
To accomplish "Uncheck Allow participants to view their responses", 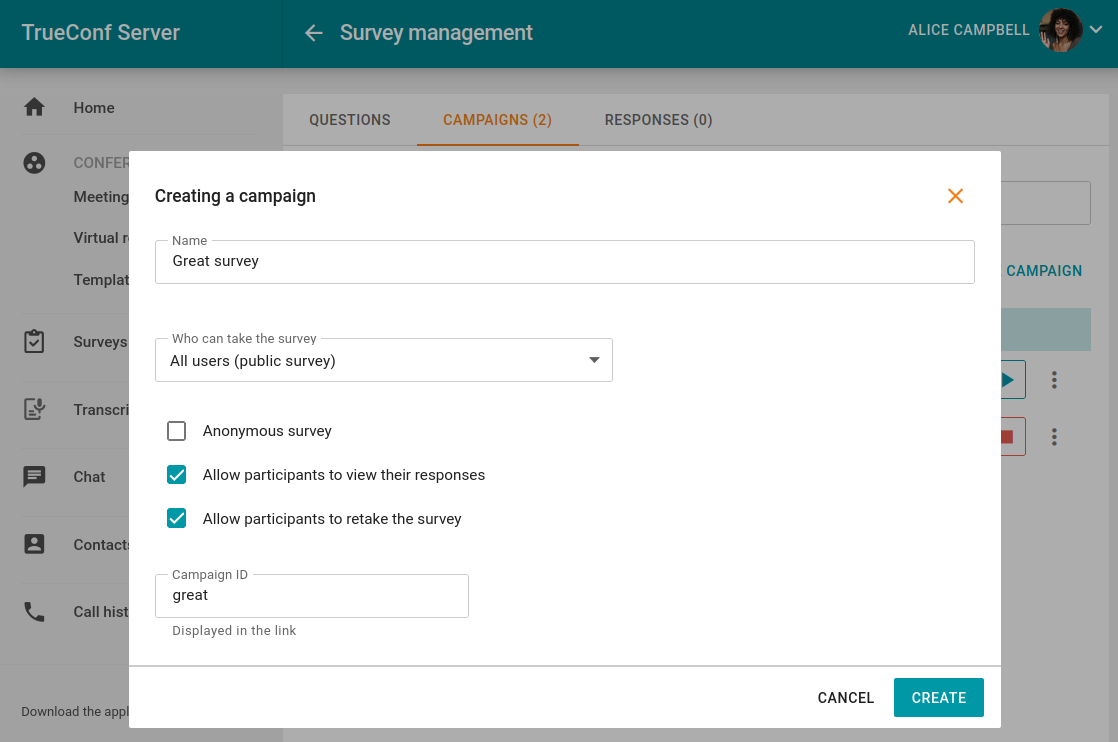I will [177, 475].
